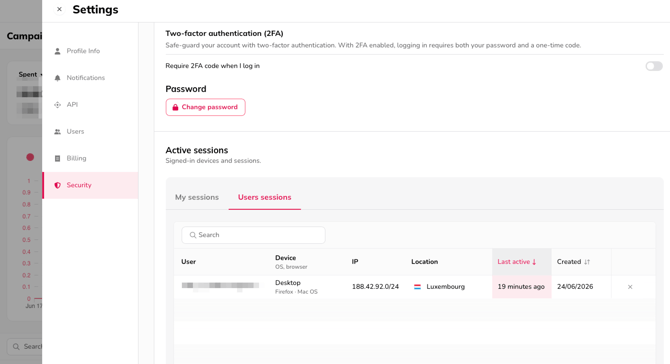Select Security in sidebar

[90, 185]
